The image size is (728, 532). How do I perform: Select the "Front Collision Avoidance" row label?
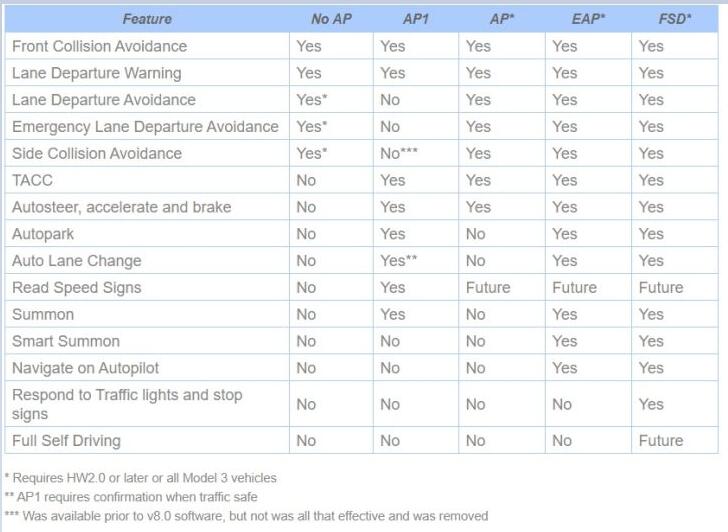coord(99,46)
